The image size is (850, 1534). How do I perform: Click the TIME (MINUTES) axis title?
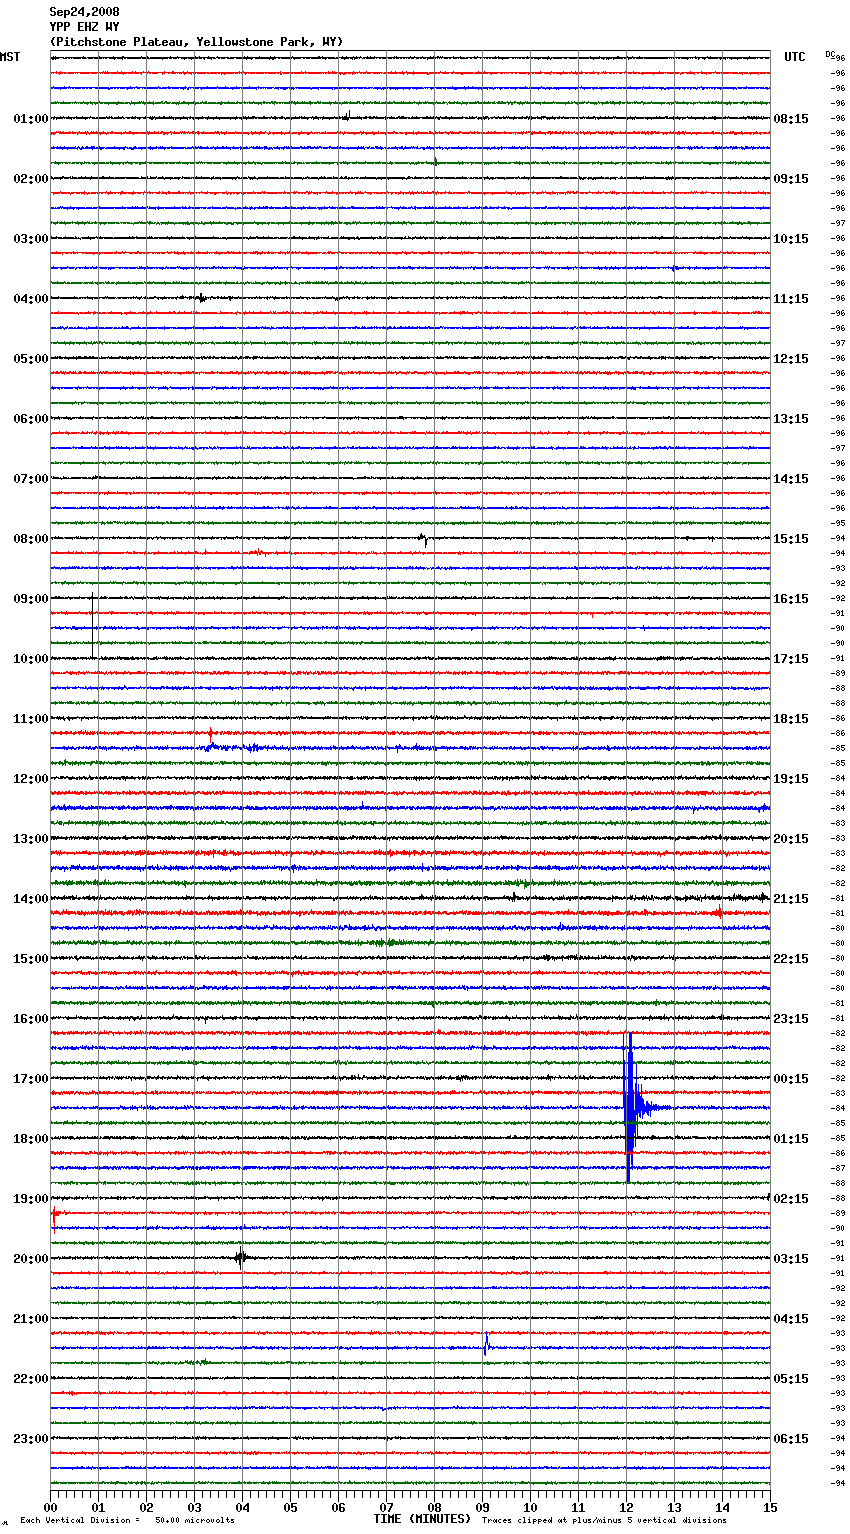pyautogui.click(x=422, y=1519)
